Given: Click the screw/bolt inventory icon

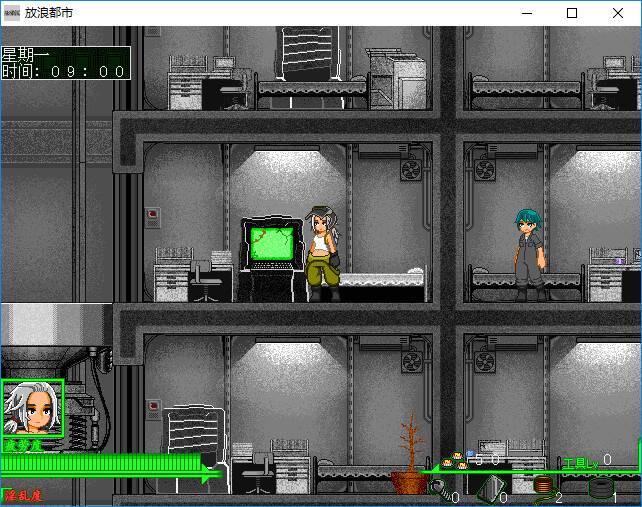Looking at the screenshot, I should tap(439, 489).
